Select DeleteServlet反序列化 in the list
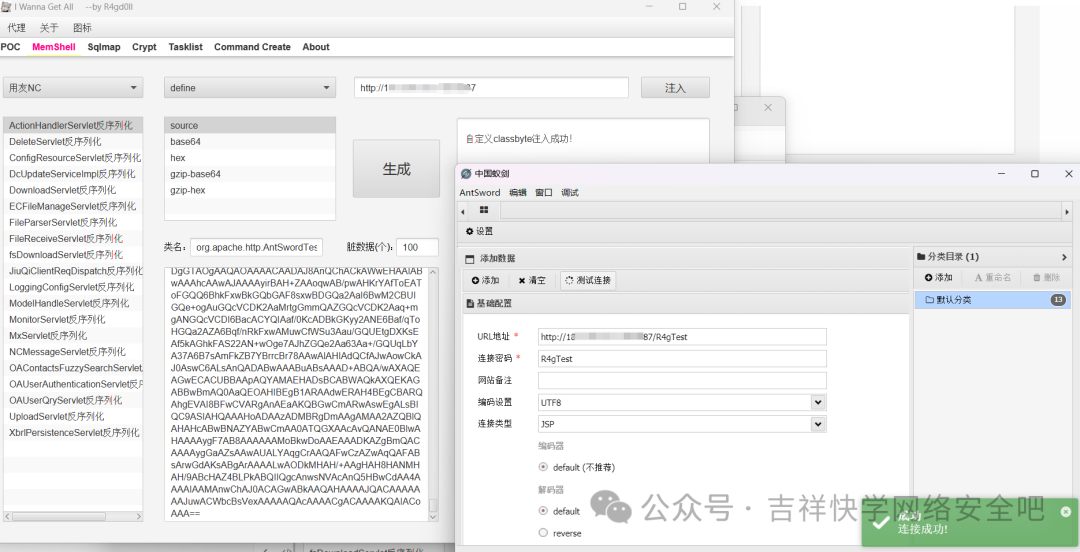The height and width of the screenshot is (552, 1080). pyautogui.click(x=73, y=141)
